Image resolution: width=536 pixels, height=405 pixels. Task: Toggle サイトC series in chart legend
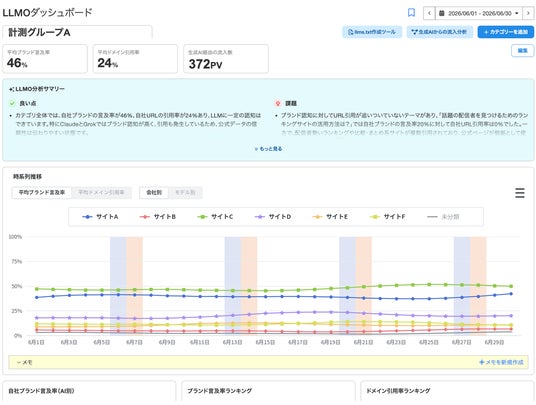click(x=215, y=217)
